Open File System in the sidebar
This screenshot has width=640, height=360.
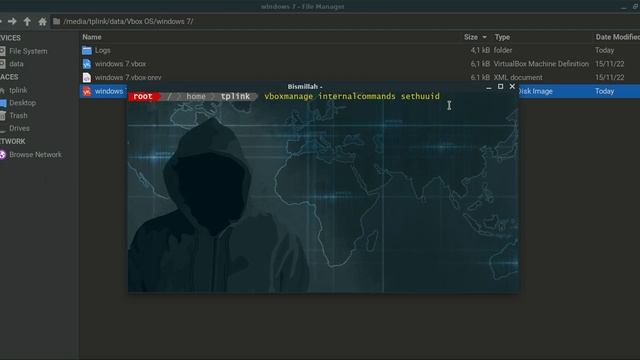click(x=28, y=51)
